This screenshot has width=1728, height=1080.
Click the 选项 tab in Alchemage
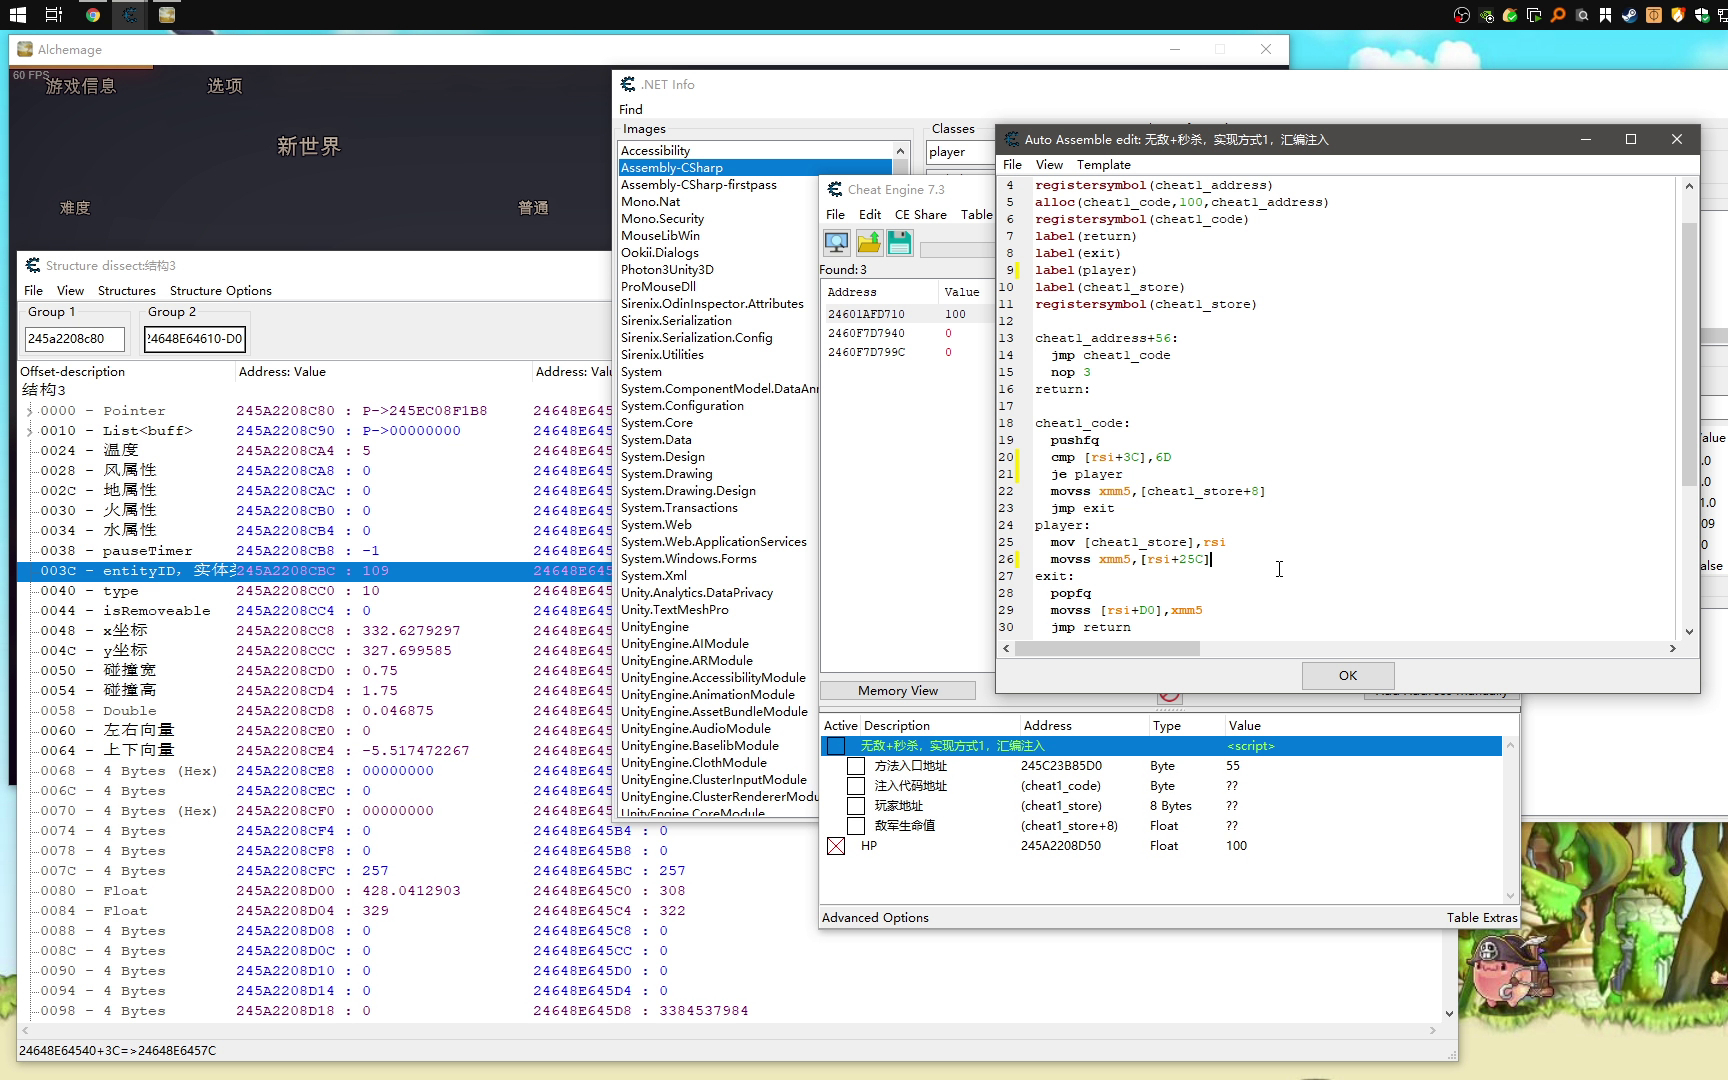[x=225, y=86]
